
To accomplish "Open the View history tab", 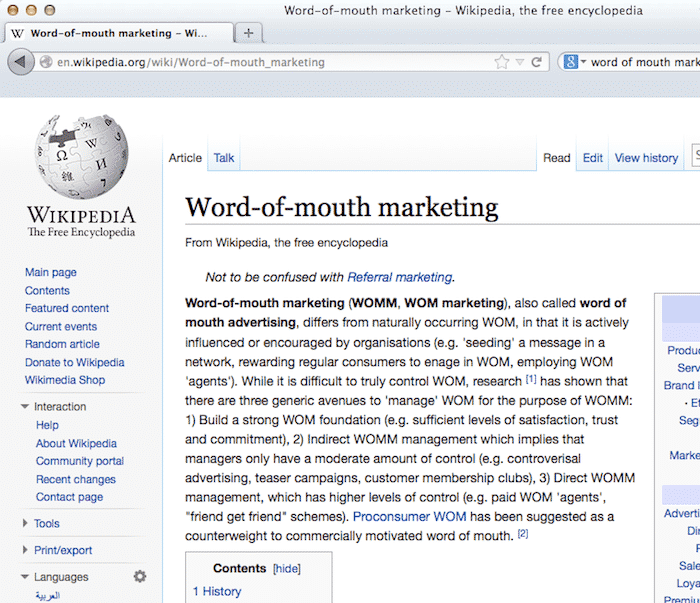I will 646,158.
